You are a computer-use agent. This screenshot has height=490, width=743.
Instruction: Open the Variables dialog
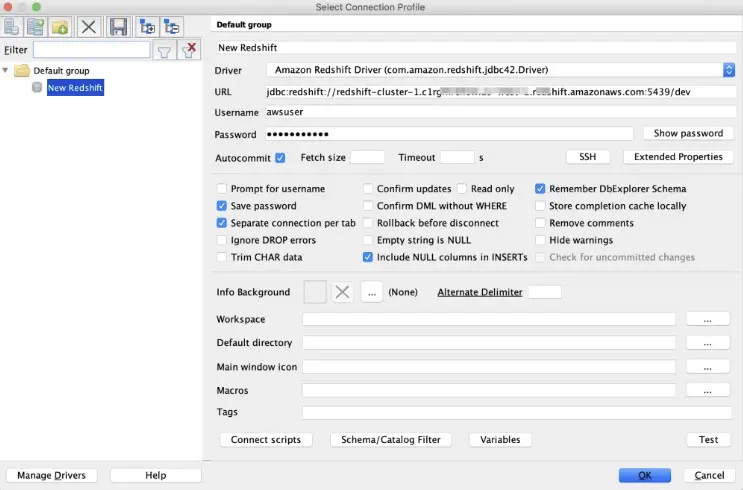[500, 439]
